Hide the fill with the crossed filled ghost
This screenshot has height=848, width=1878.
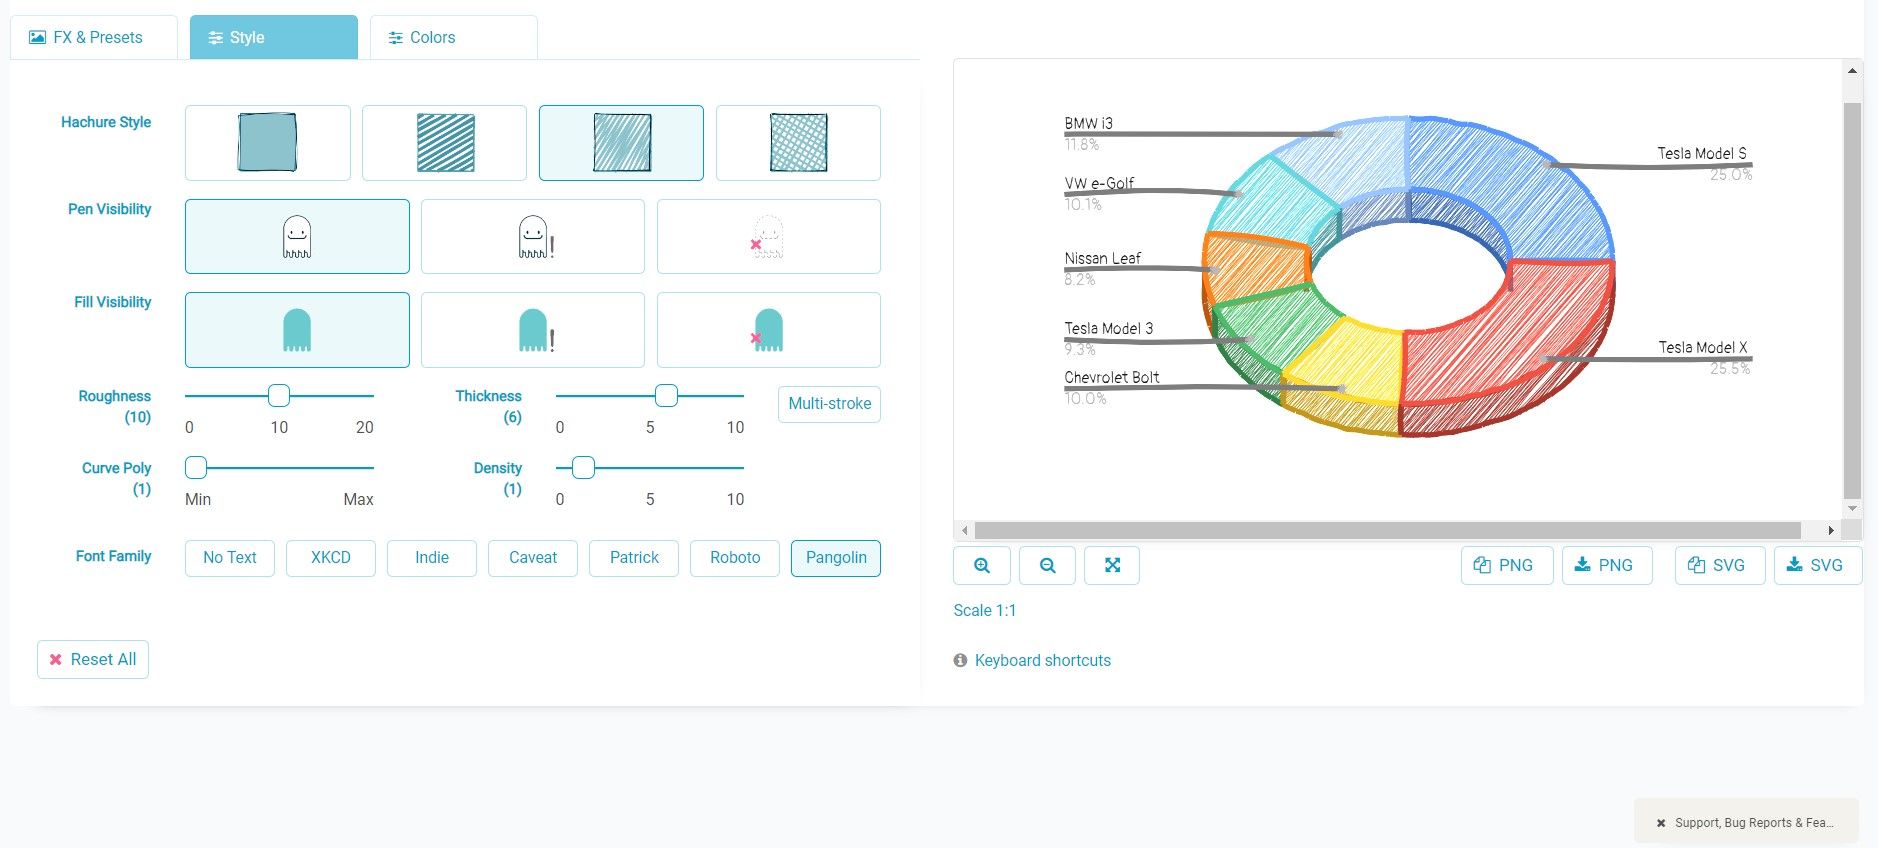coord(769,330)
